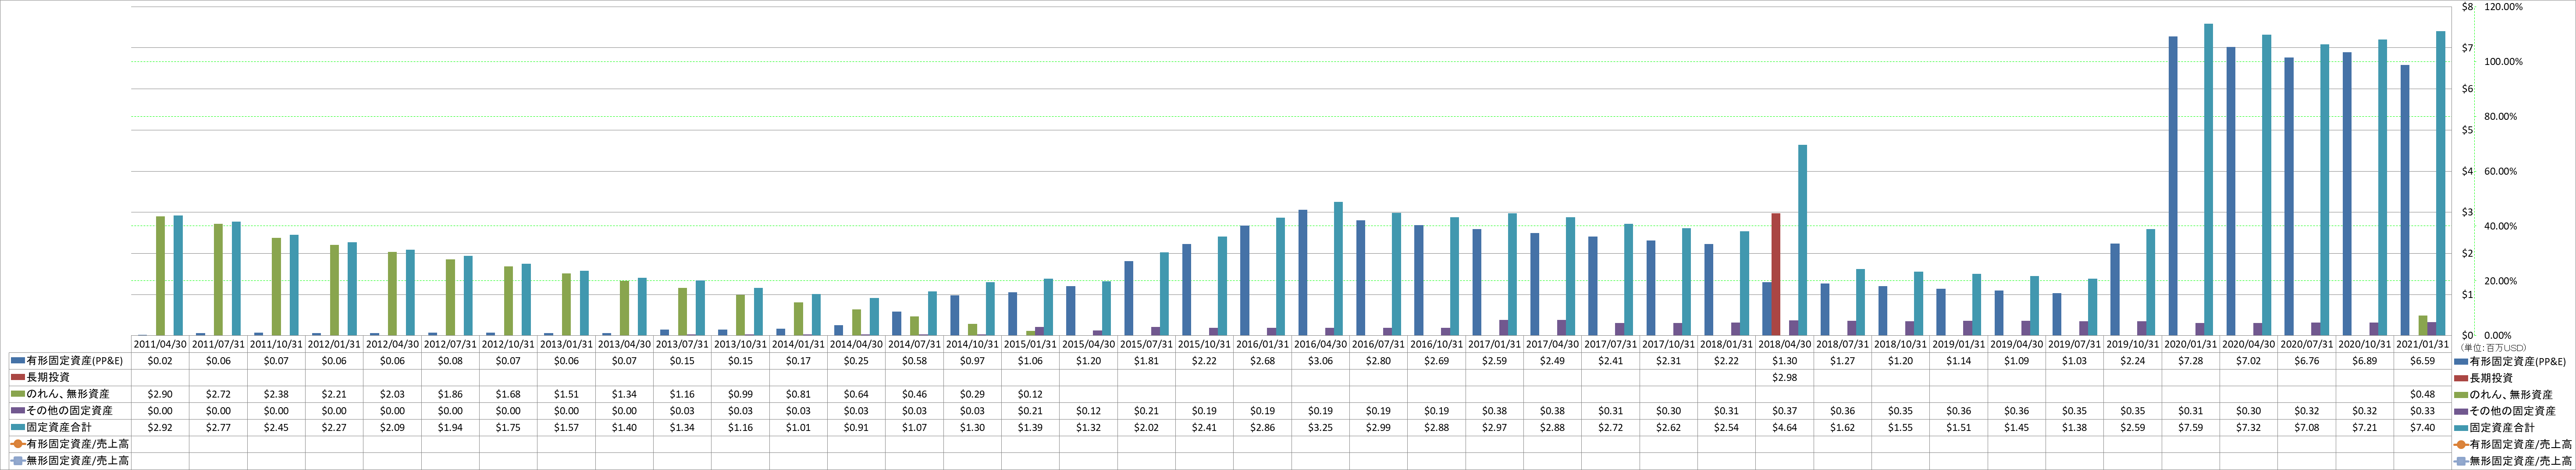The image size is (2576, 470).
Task: Click the teal 固定資産合計 swatch in left legend
Action: pos(18,428)
